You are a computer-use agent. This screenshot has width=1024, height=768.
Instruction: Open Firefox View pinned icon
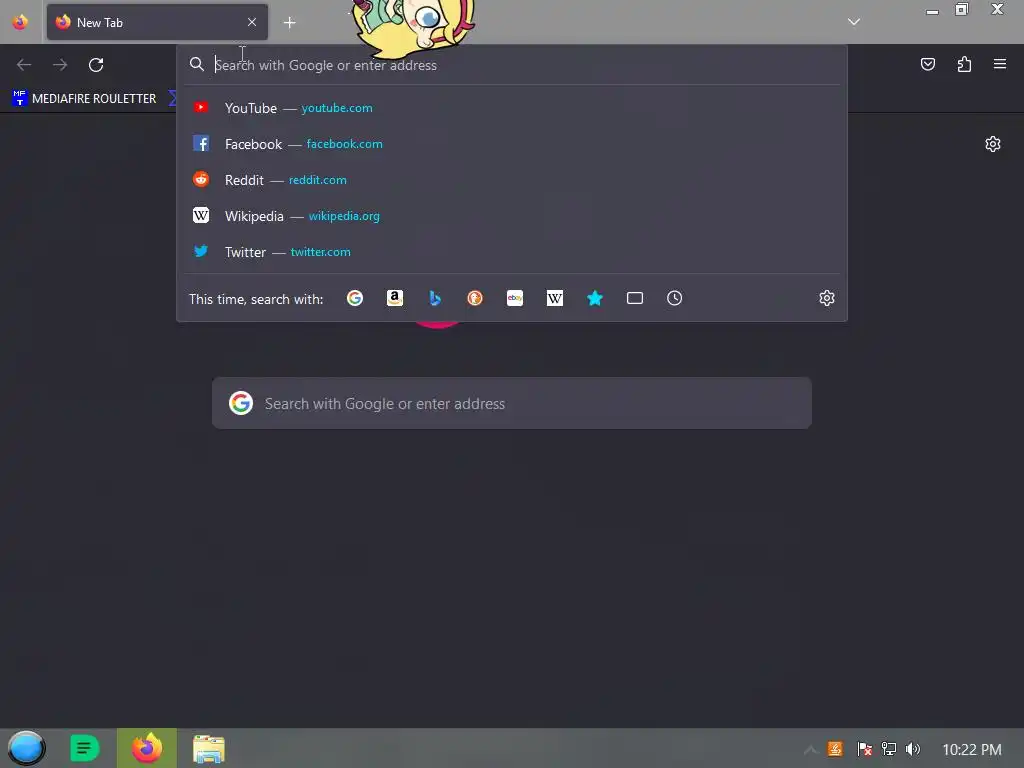click(x=20, y=22)
